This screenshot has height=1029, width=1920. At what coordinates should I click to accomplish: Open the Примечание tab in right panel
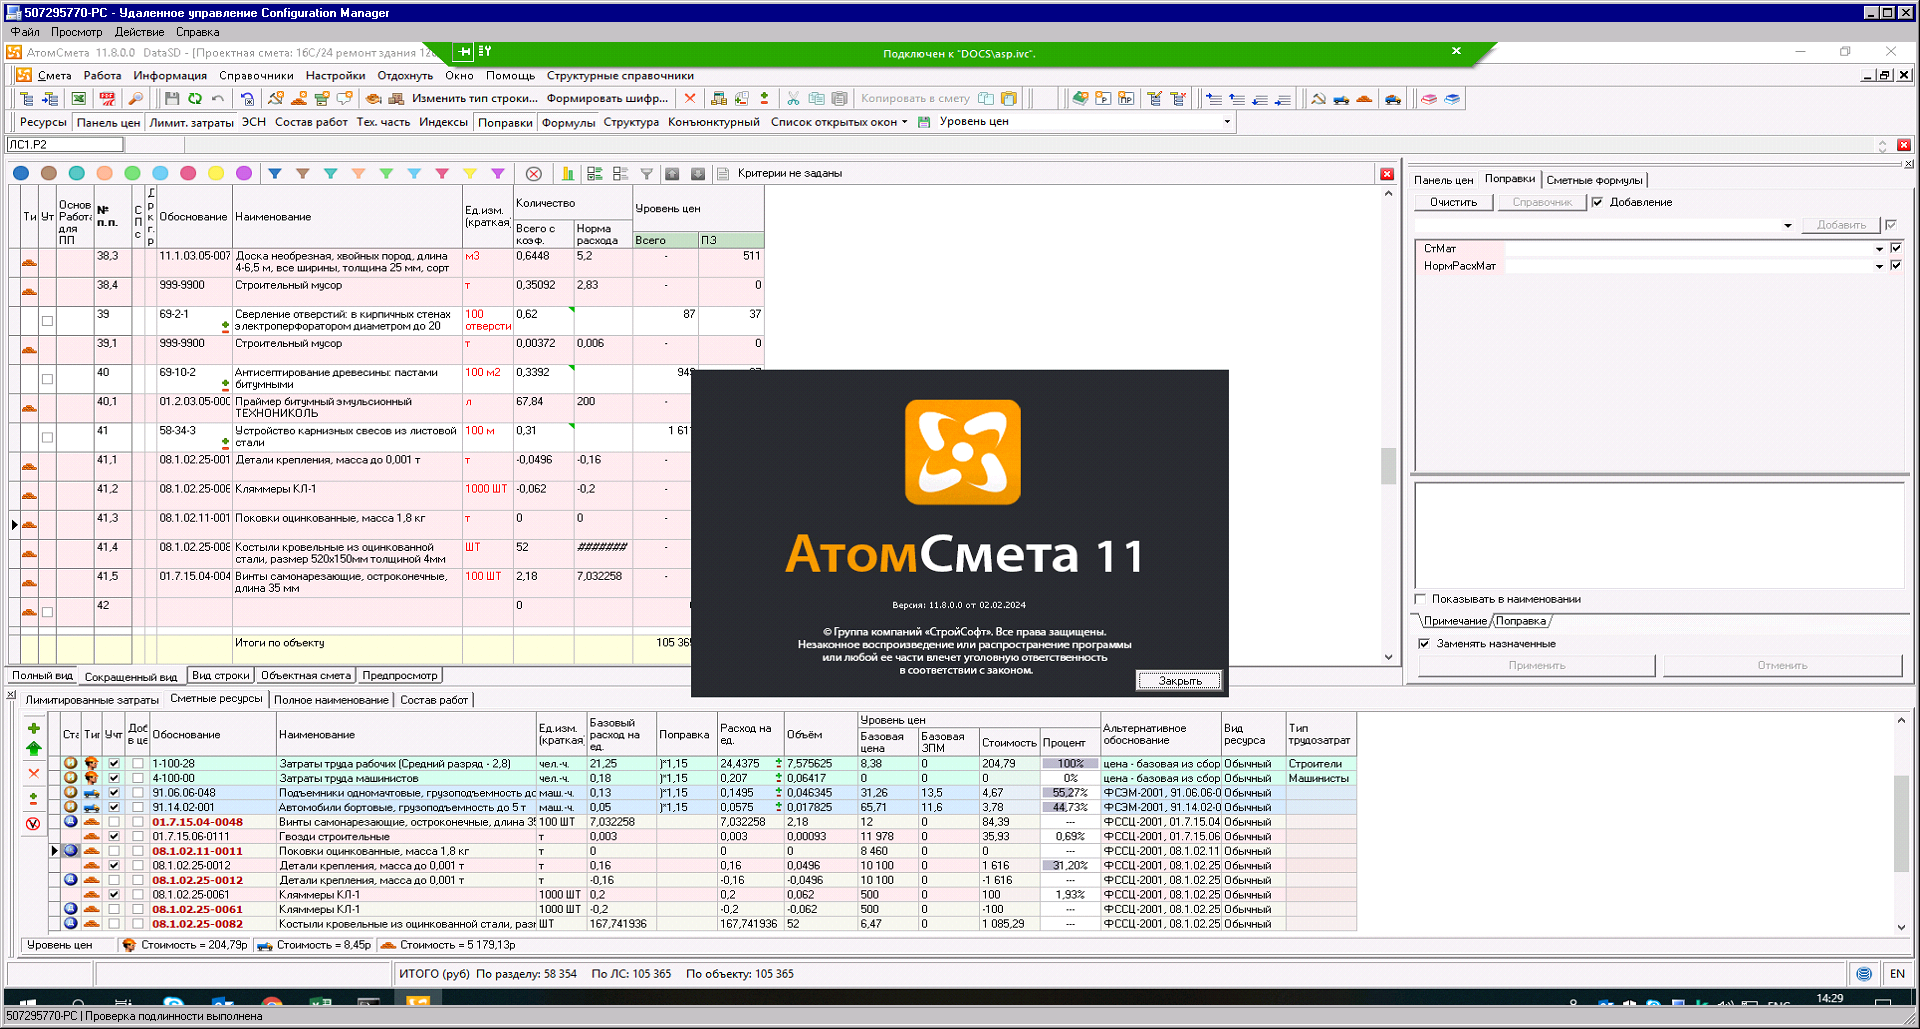(1454, 621)
